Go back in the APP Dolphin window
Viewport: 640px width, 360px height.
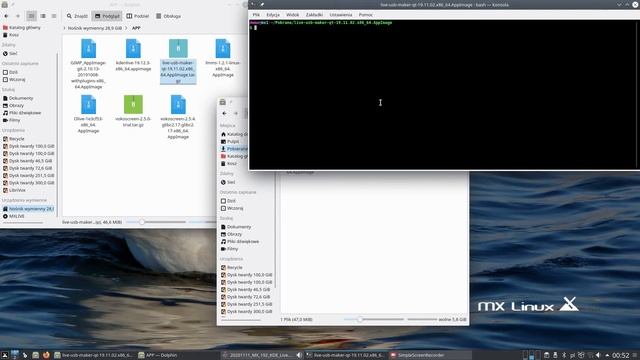click(6, 16)
